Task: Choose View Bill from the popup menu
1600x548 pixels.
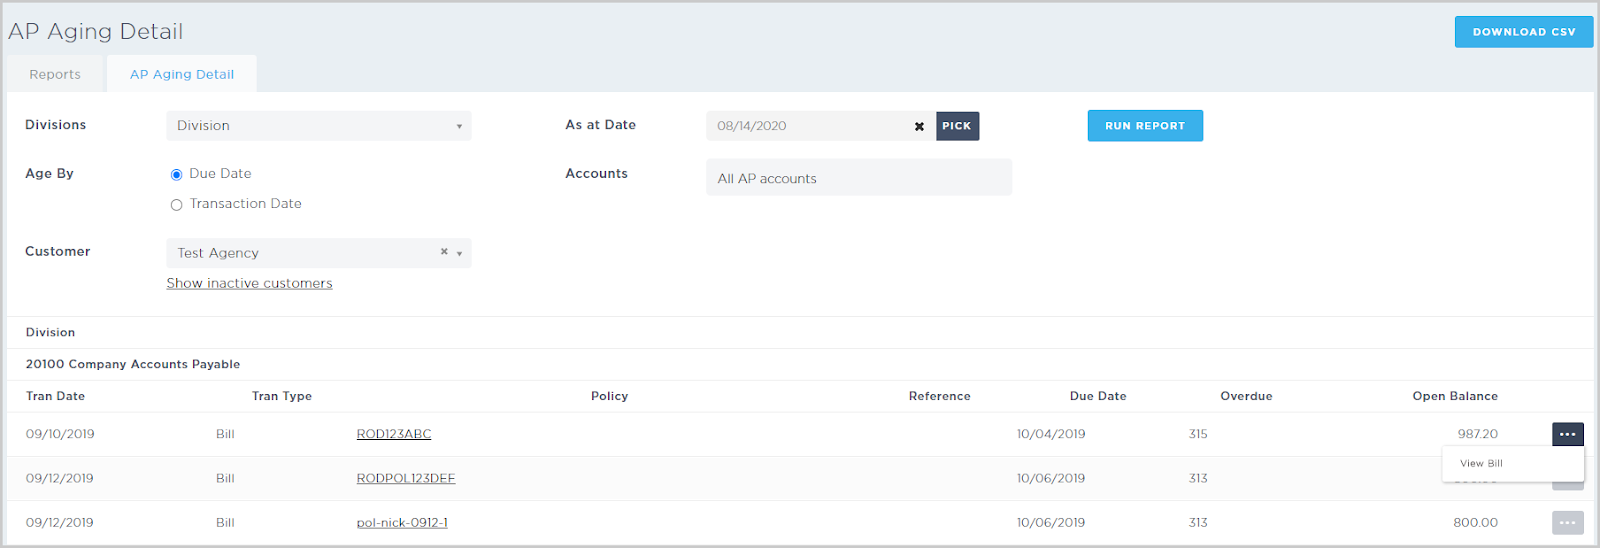Action: [x=1481, y=464]
